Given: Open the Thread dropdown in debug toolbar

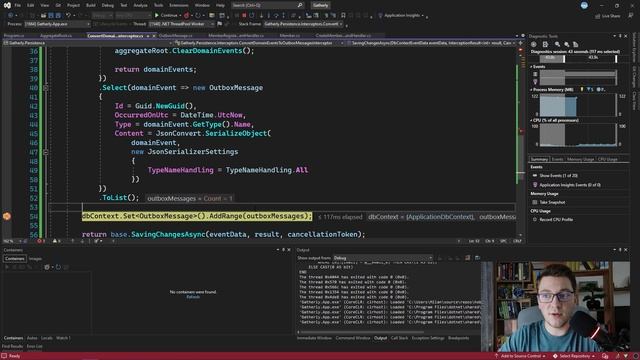Looking at the screenshot, I should point(181,24).
